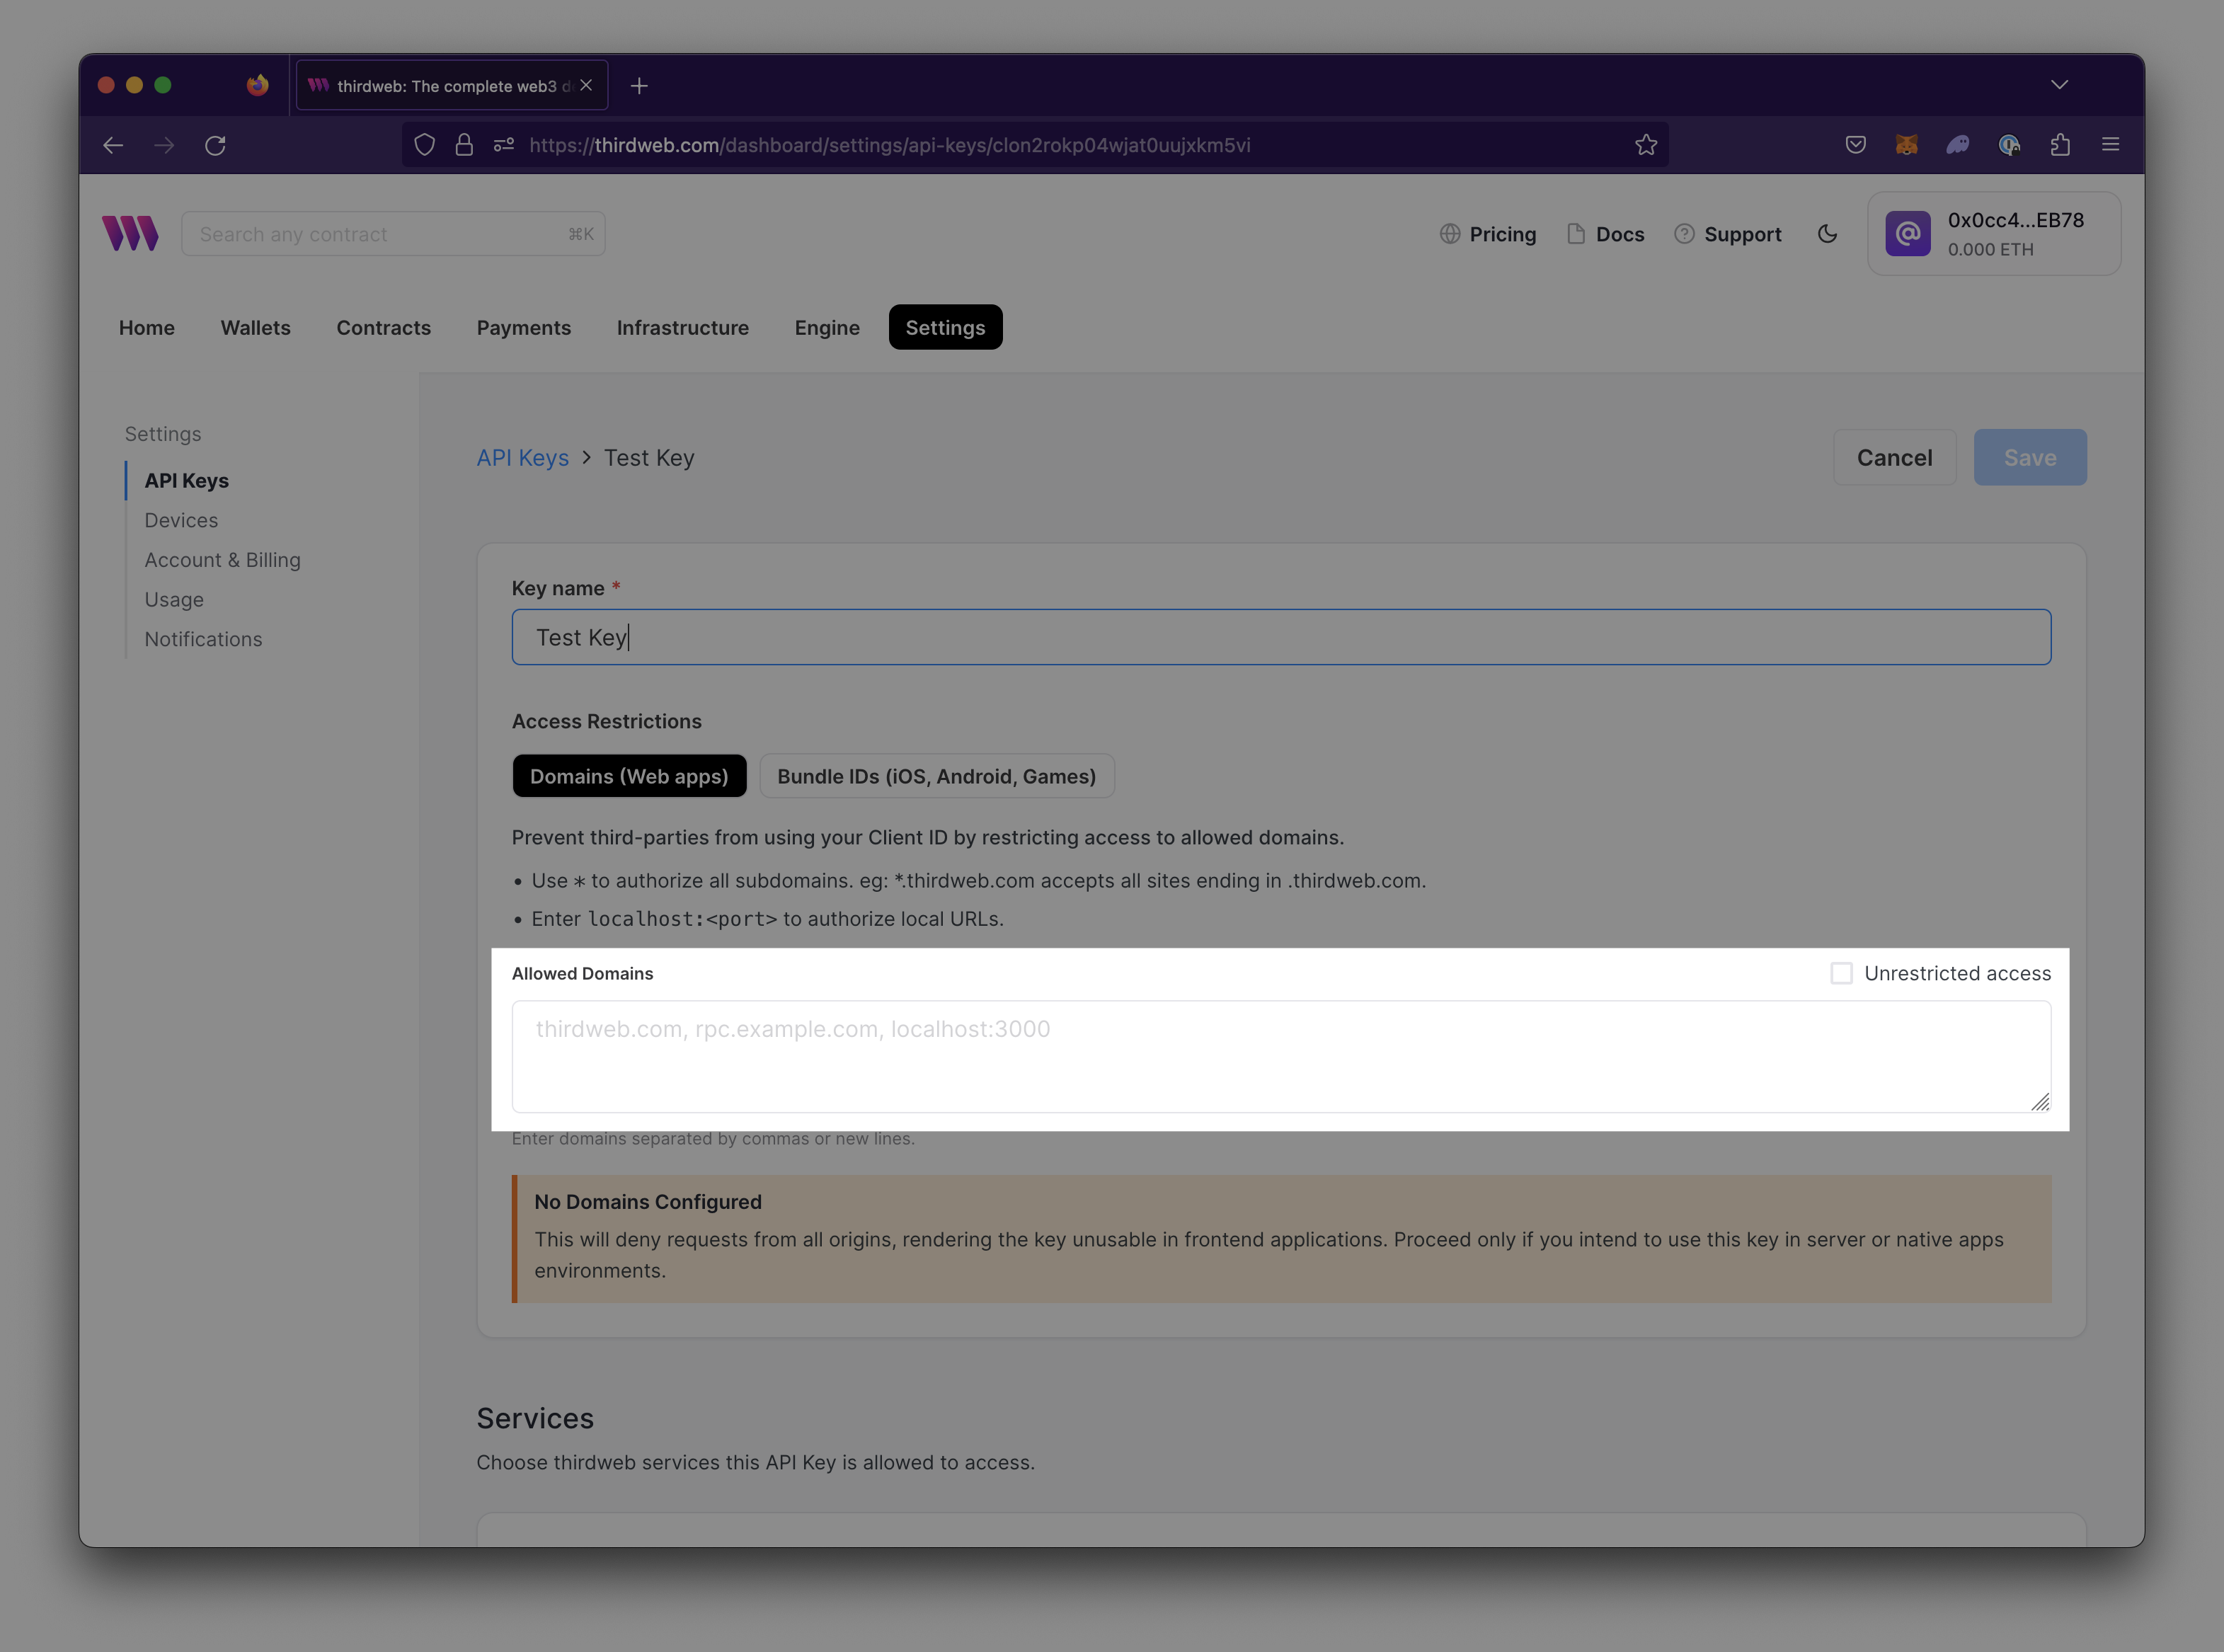Screen dimensions: 2224x1652
Task: Switch to Bundle IDs (iOS, Android, Games)
Action: coord(937,775)
